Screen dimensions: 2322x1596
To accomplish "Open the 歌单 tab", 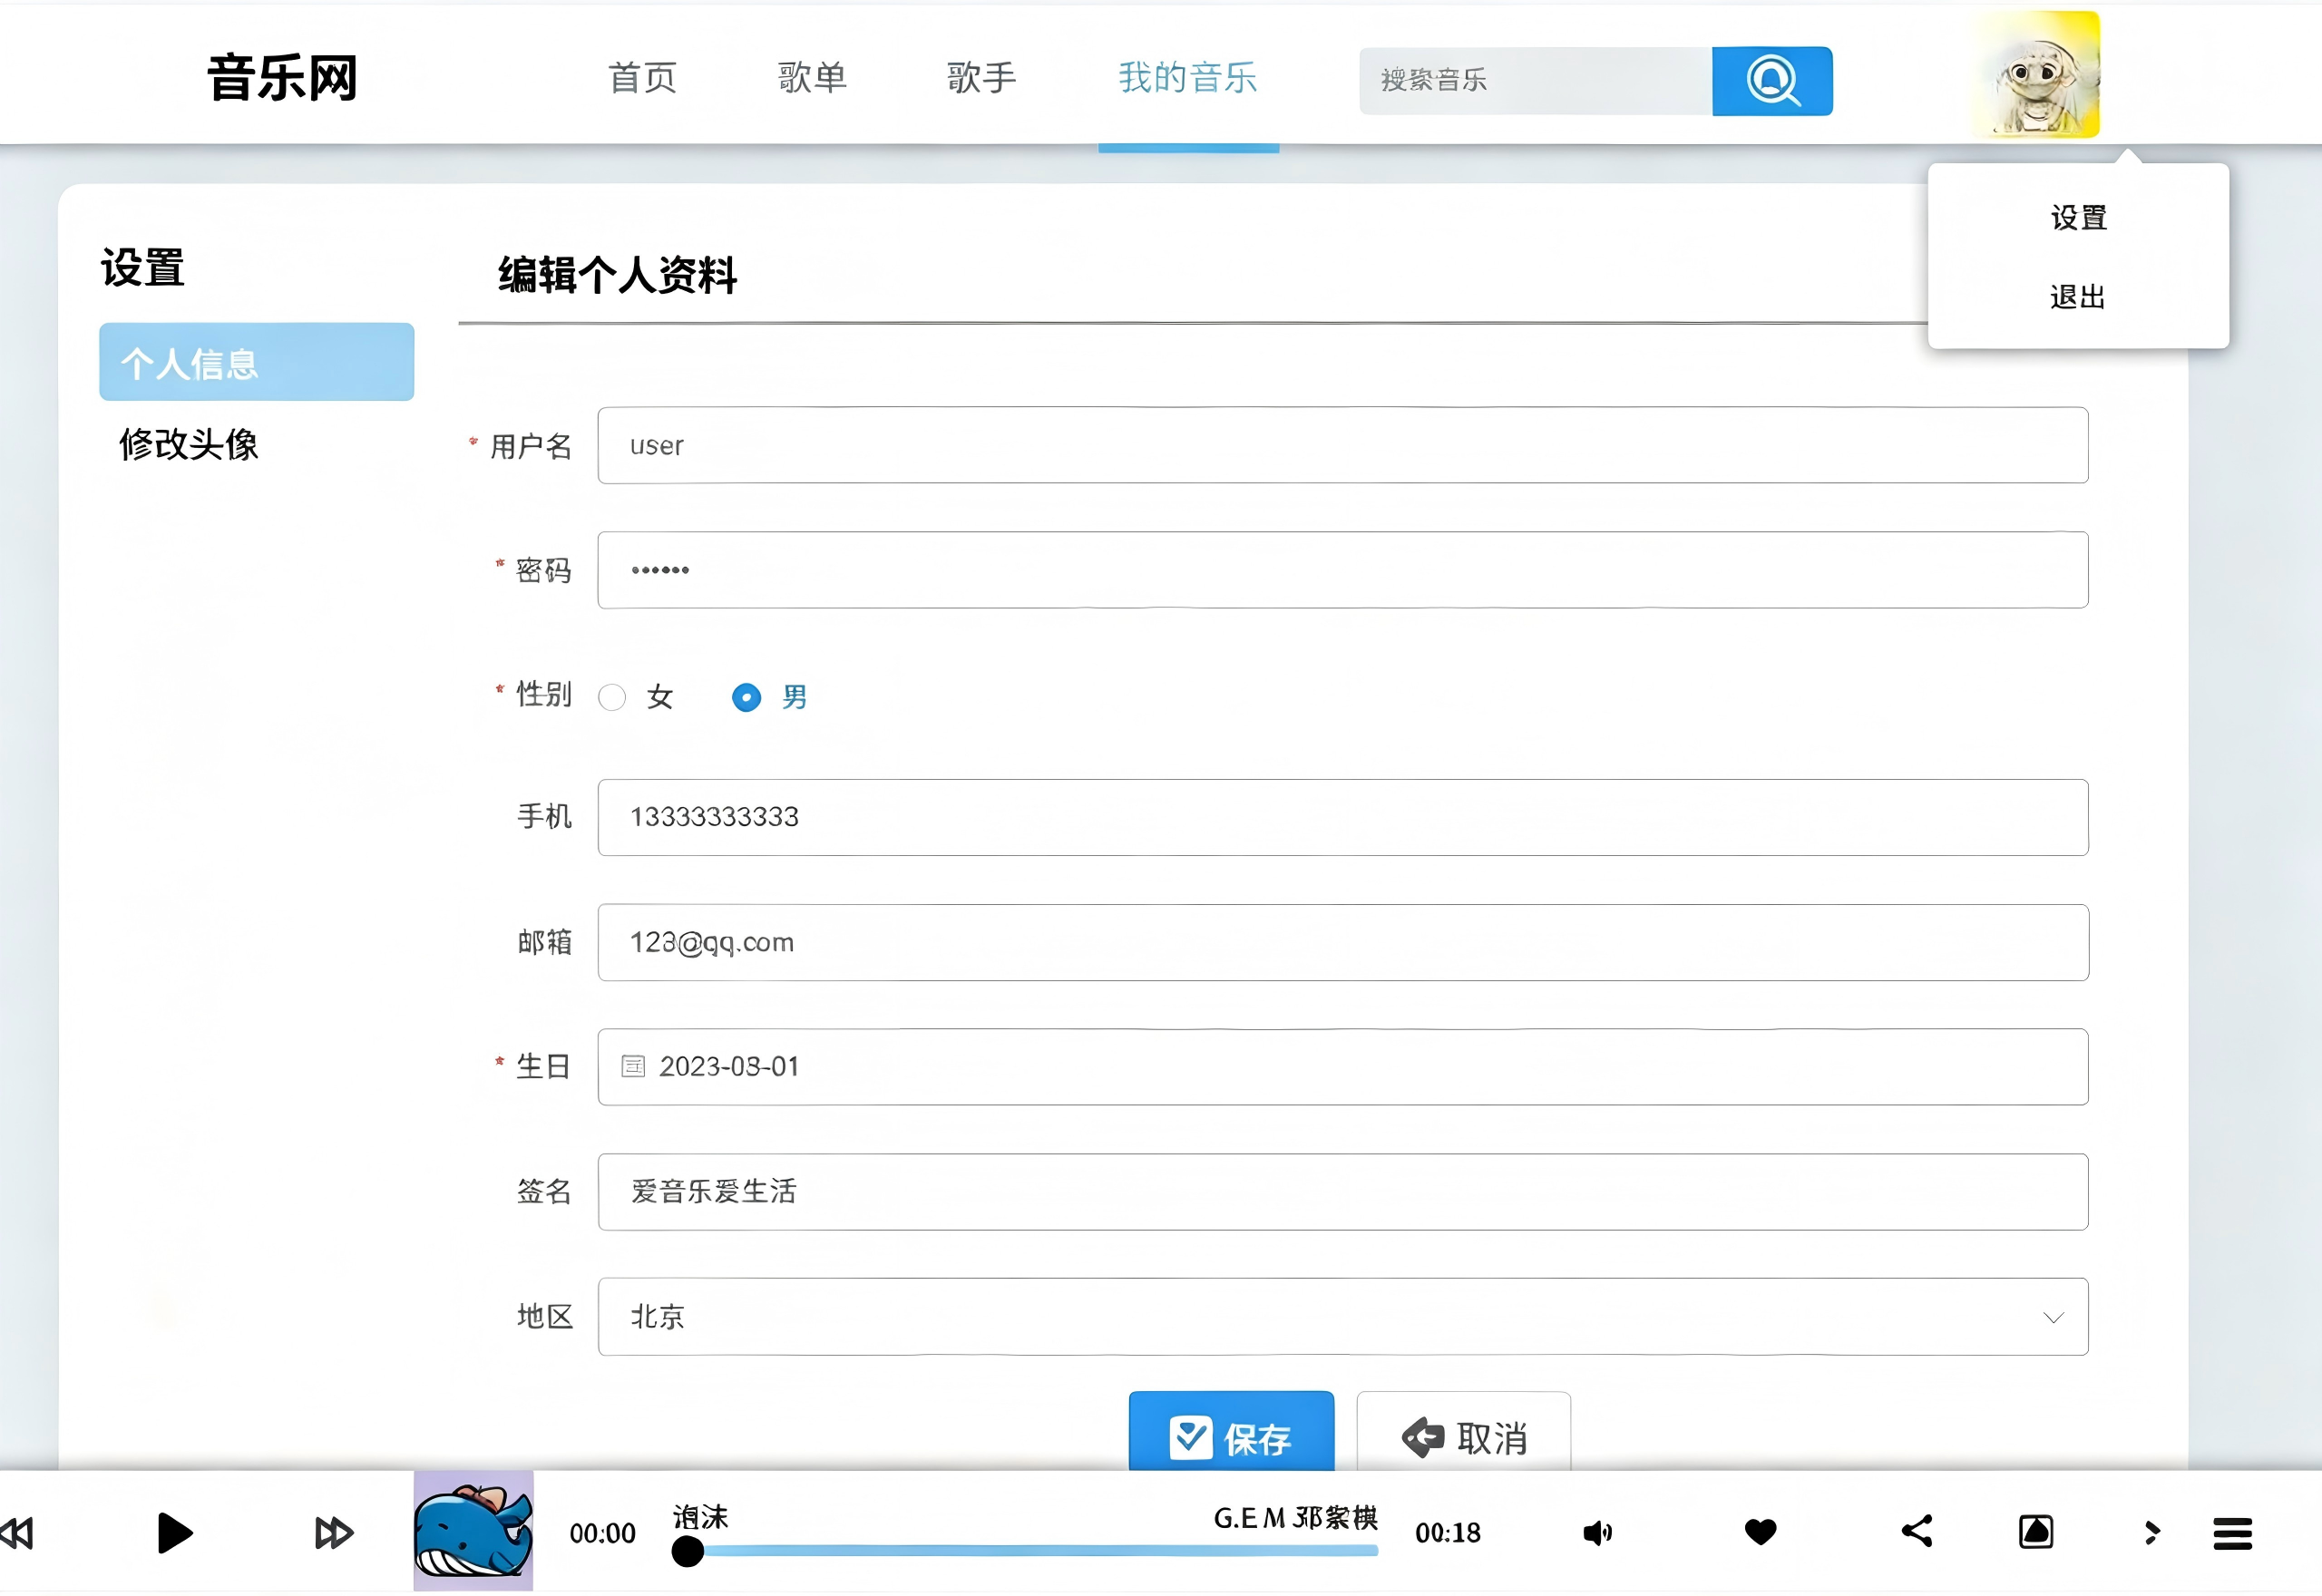I will pos(812,77).
